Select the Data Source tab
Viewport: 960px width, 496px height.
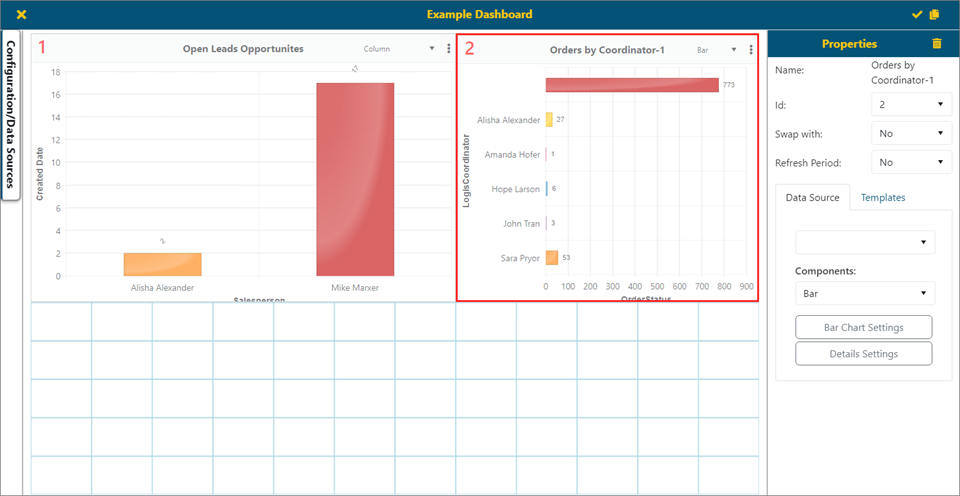coord(812,198)
